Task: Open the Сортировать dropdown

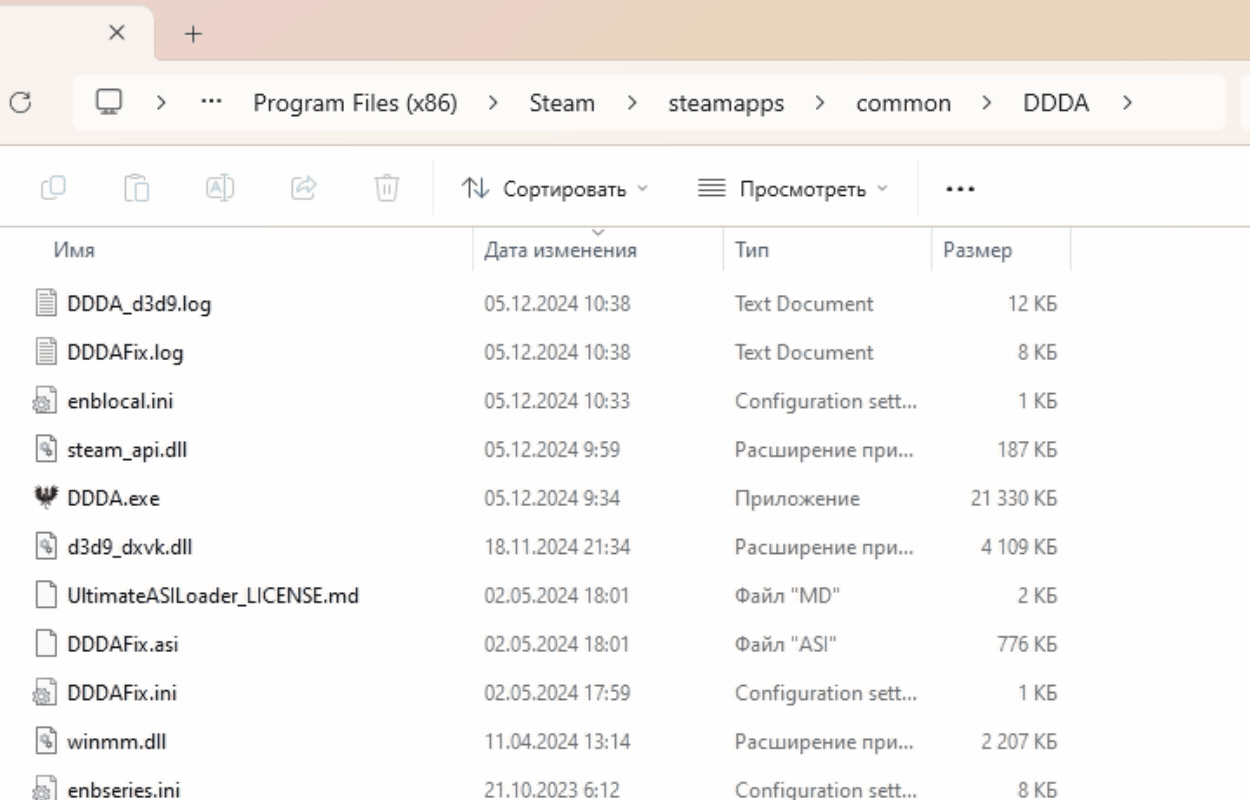Action: coord(555,188)
